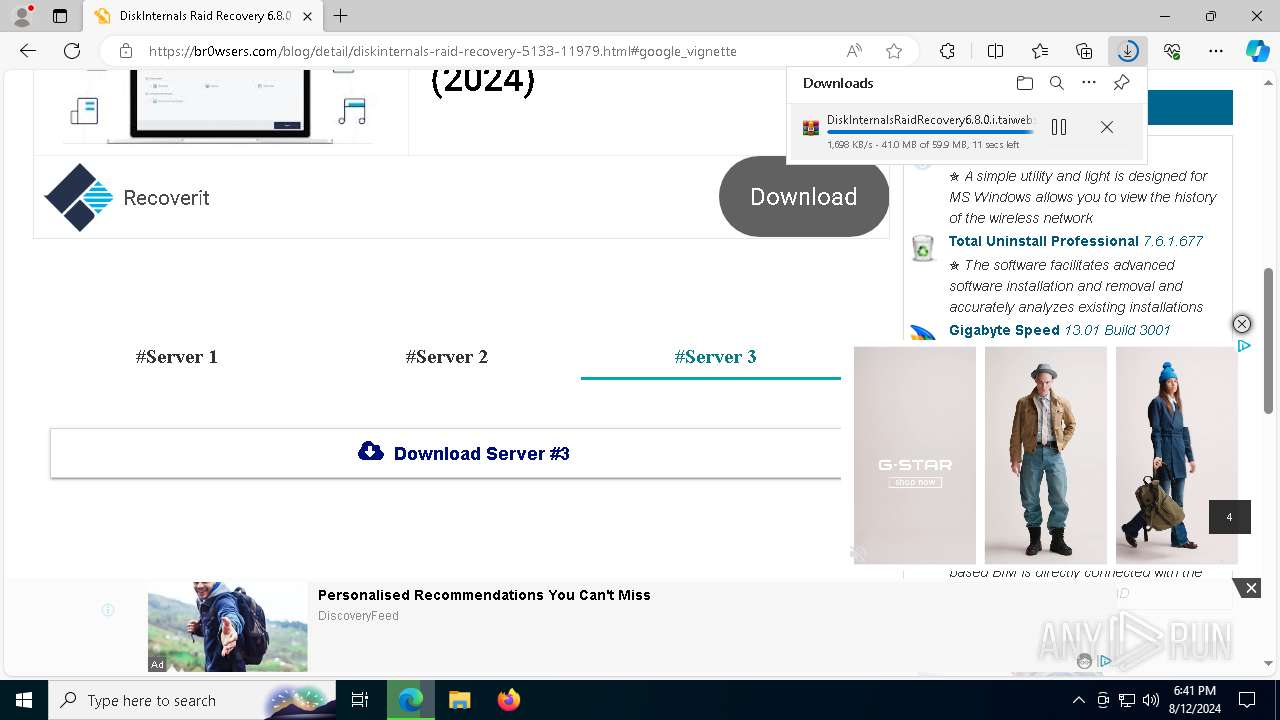Close the bottom banner ad
Image resolution: width=1280 pixels, height=720 pixels.
1250,588
